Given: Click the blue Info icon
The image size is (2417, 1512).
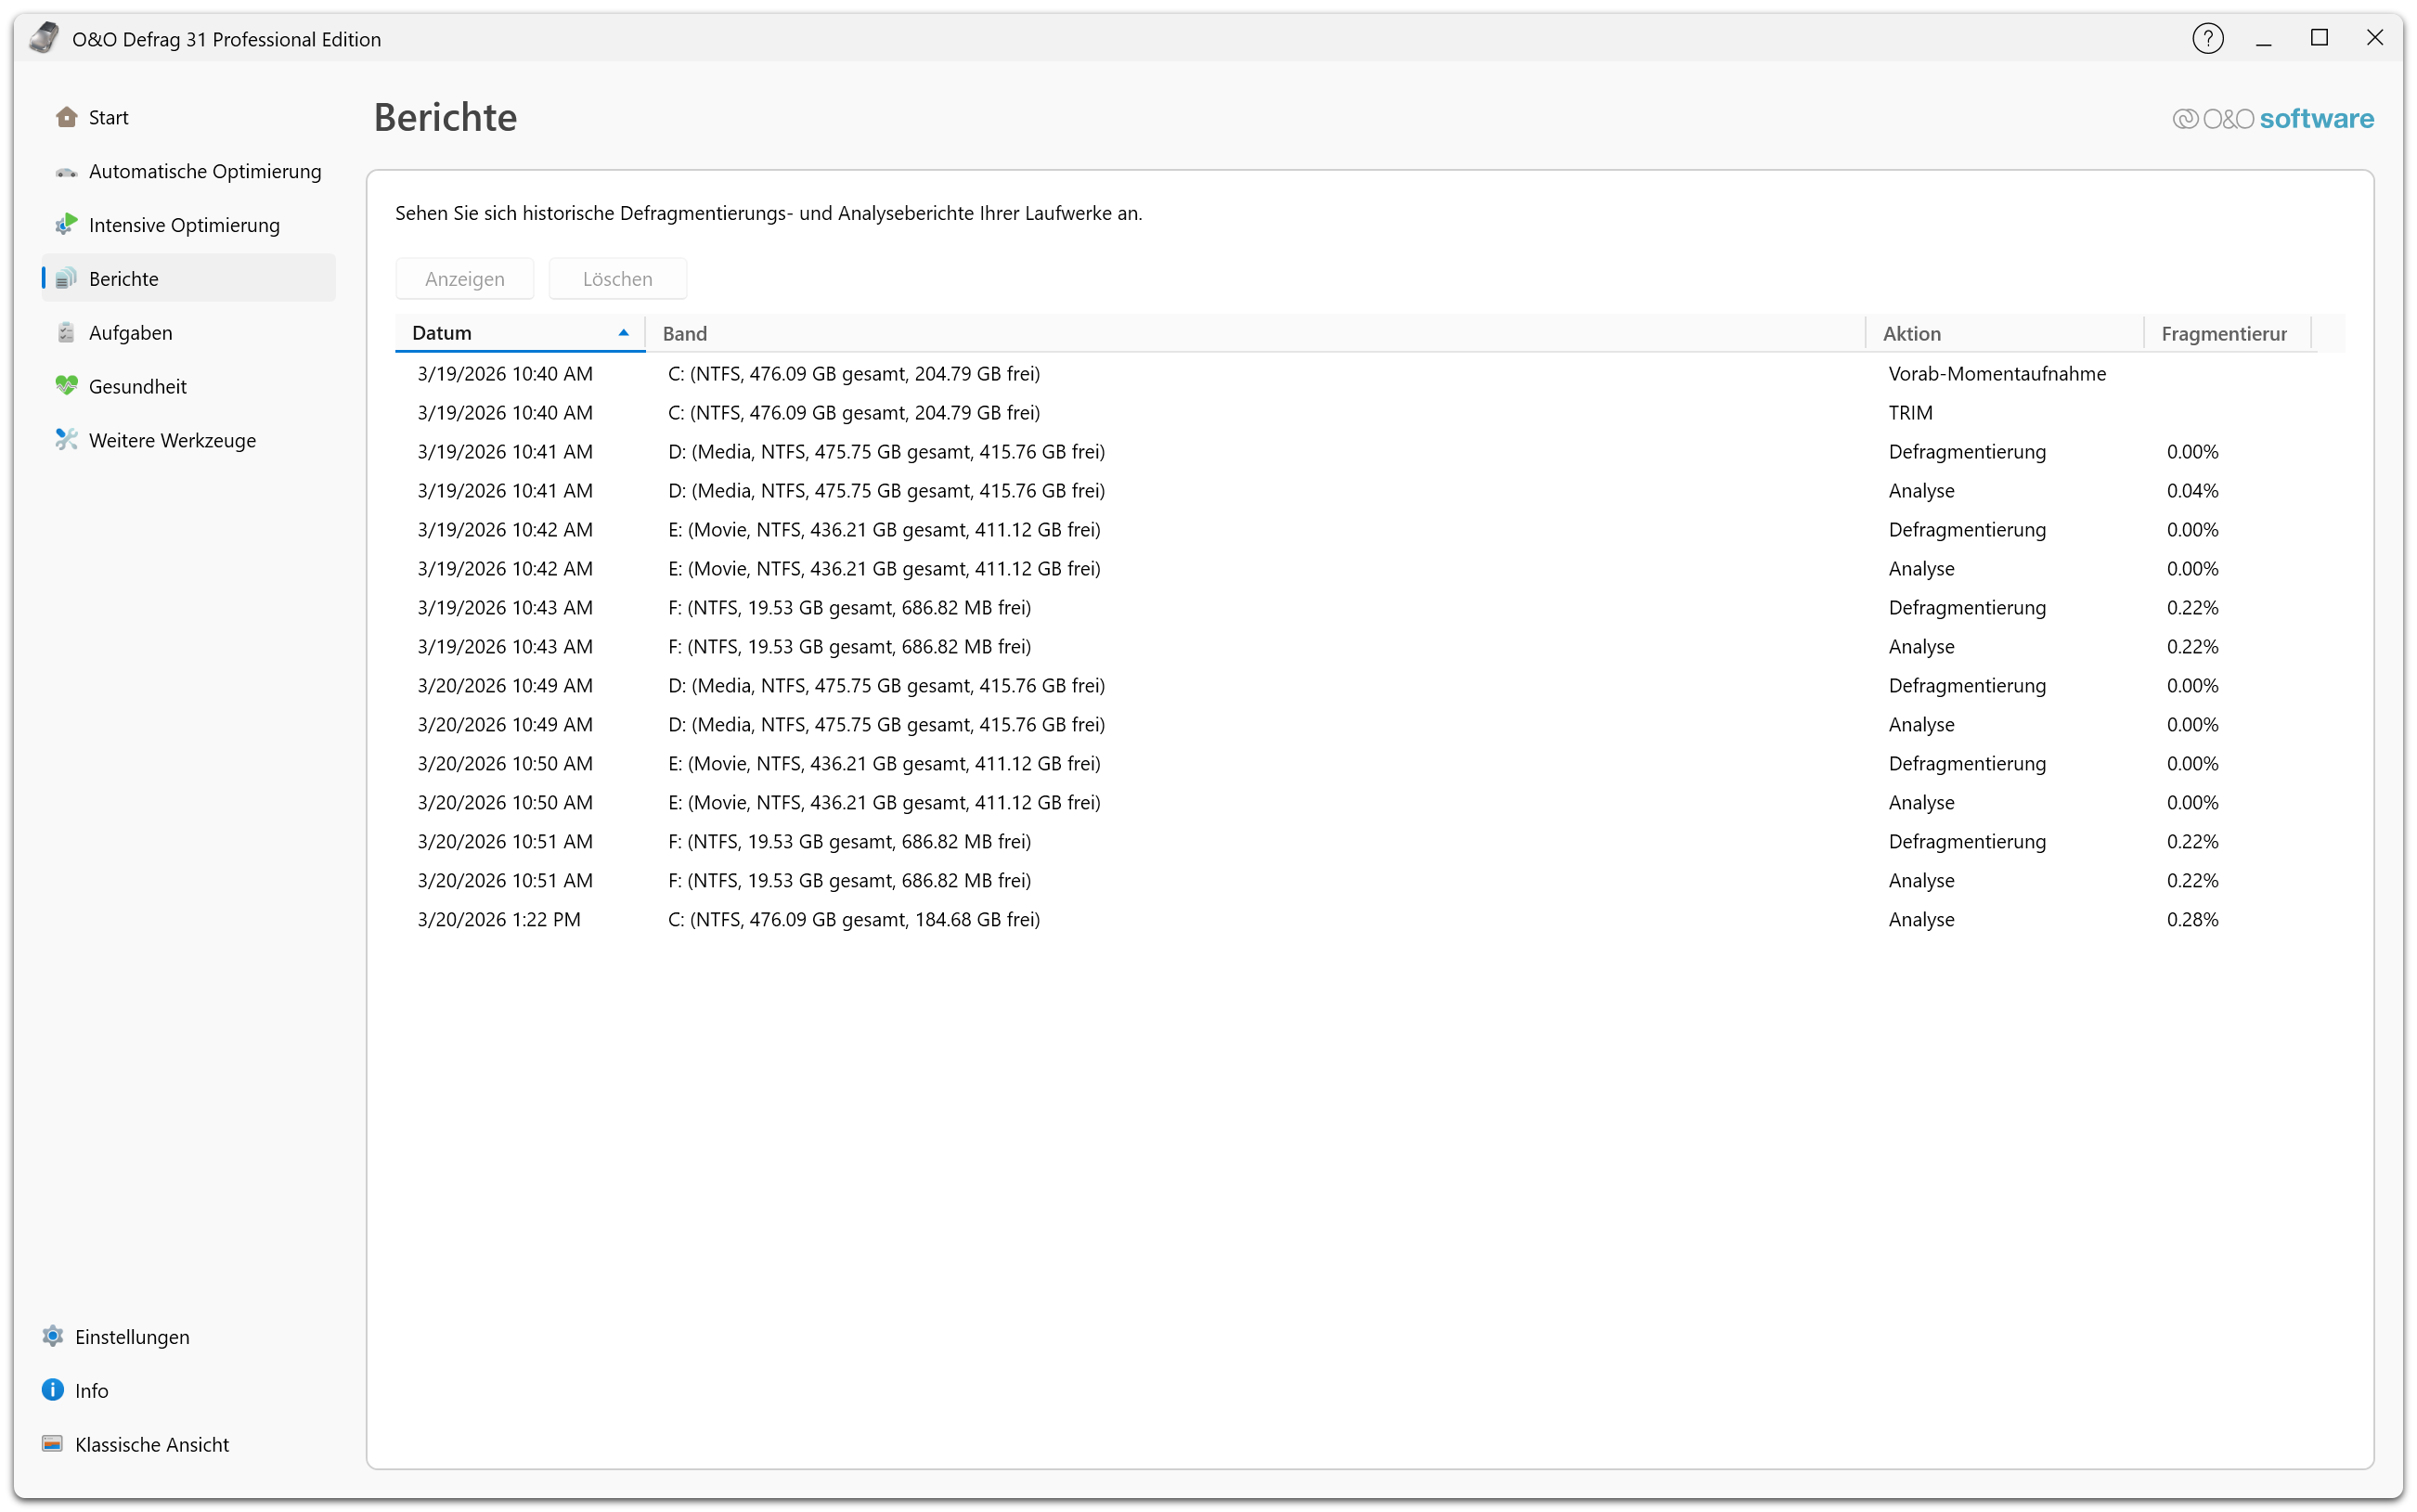Looking at the screenshot, I should point(53,1390).
